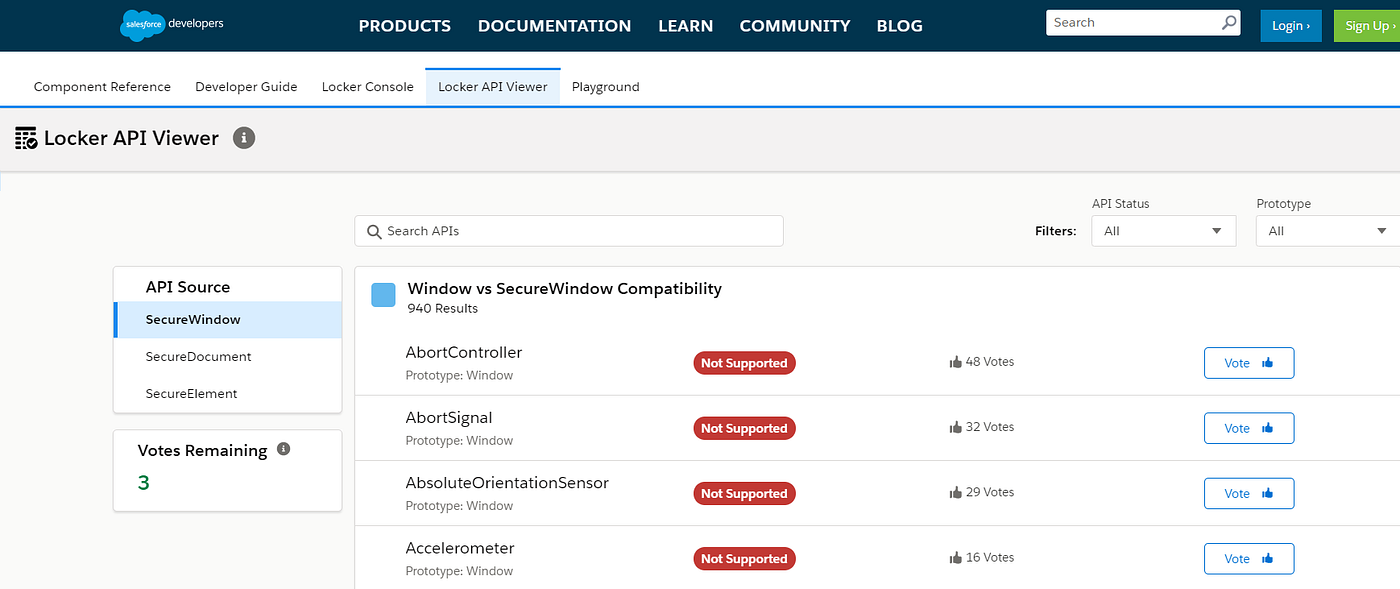Go to the BLOG page

[899, 26]
